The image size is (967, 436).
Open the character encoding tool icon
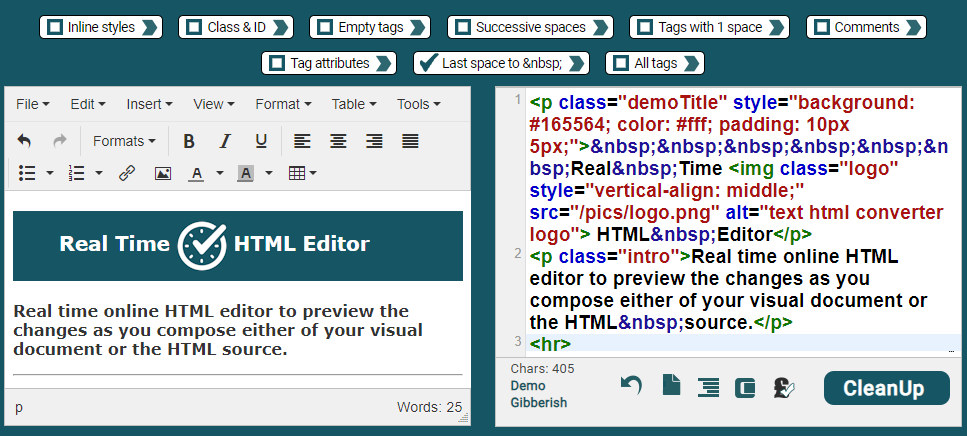point(784,387)
